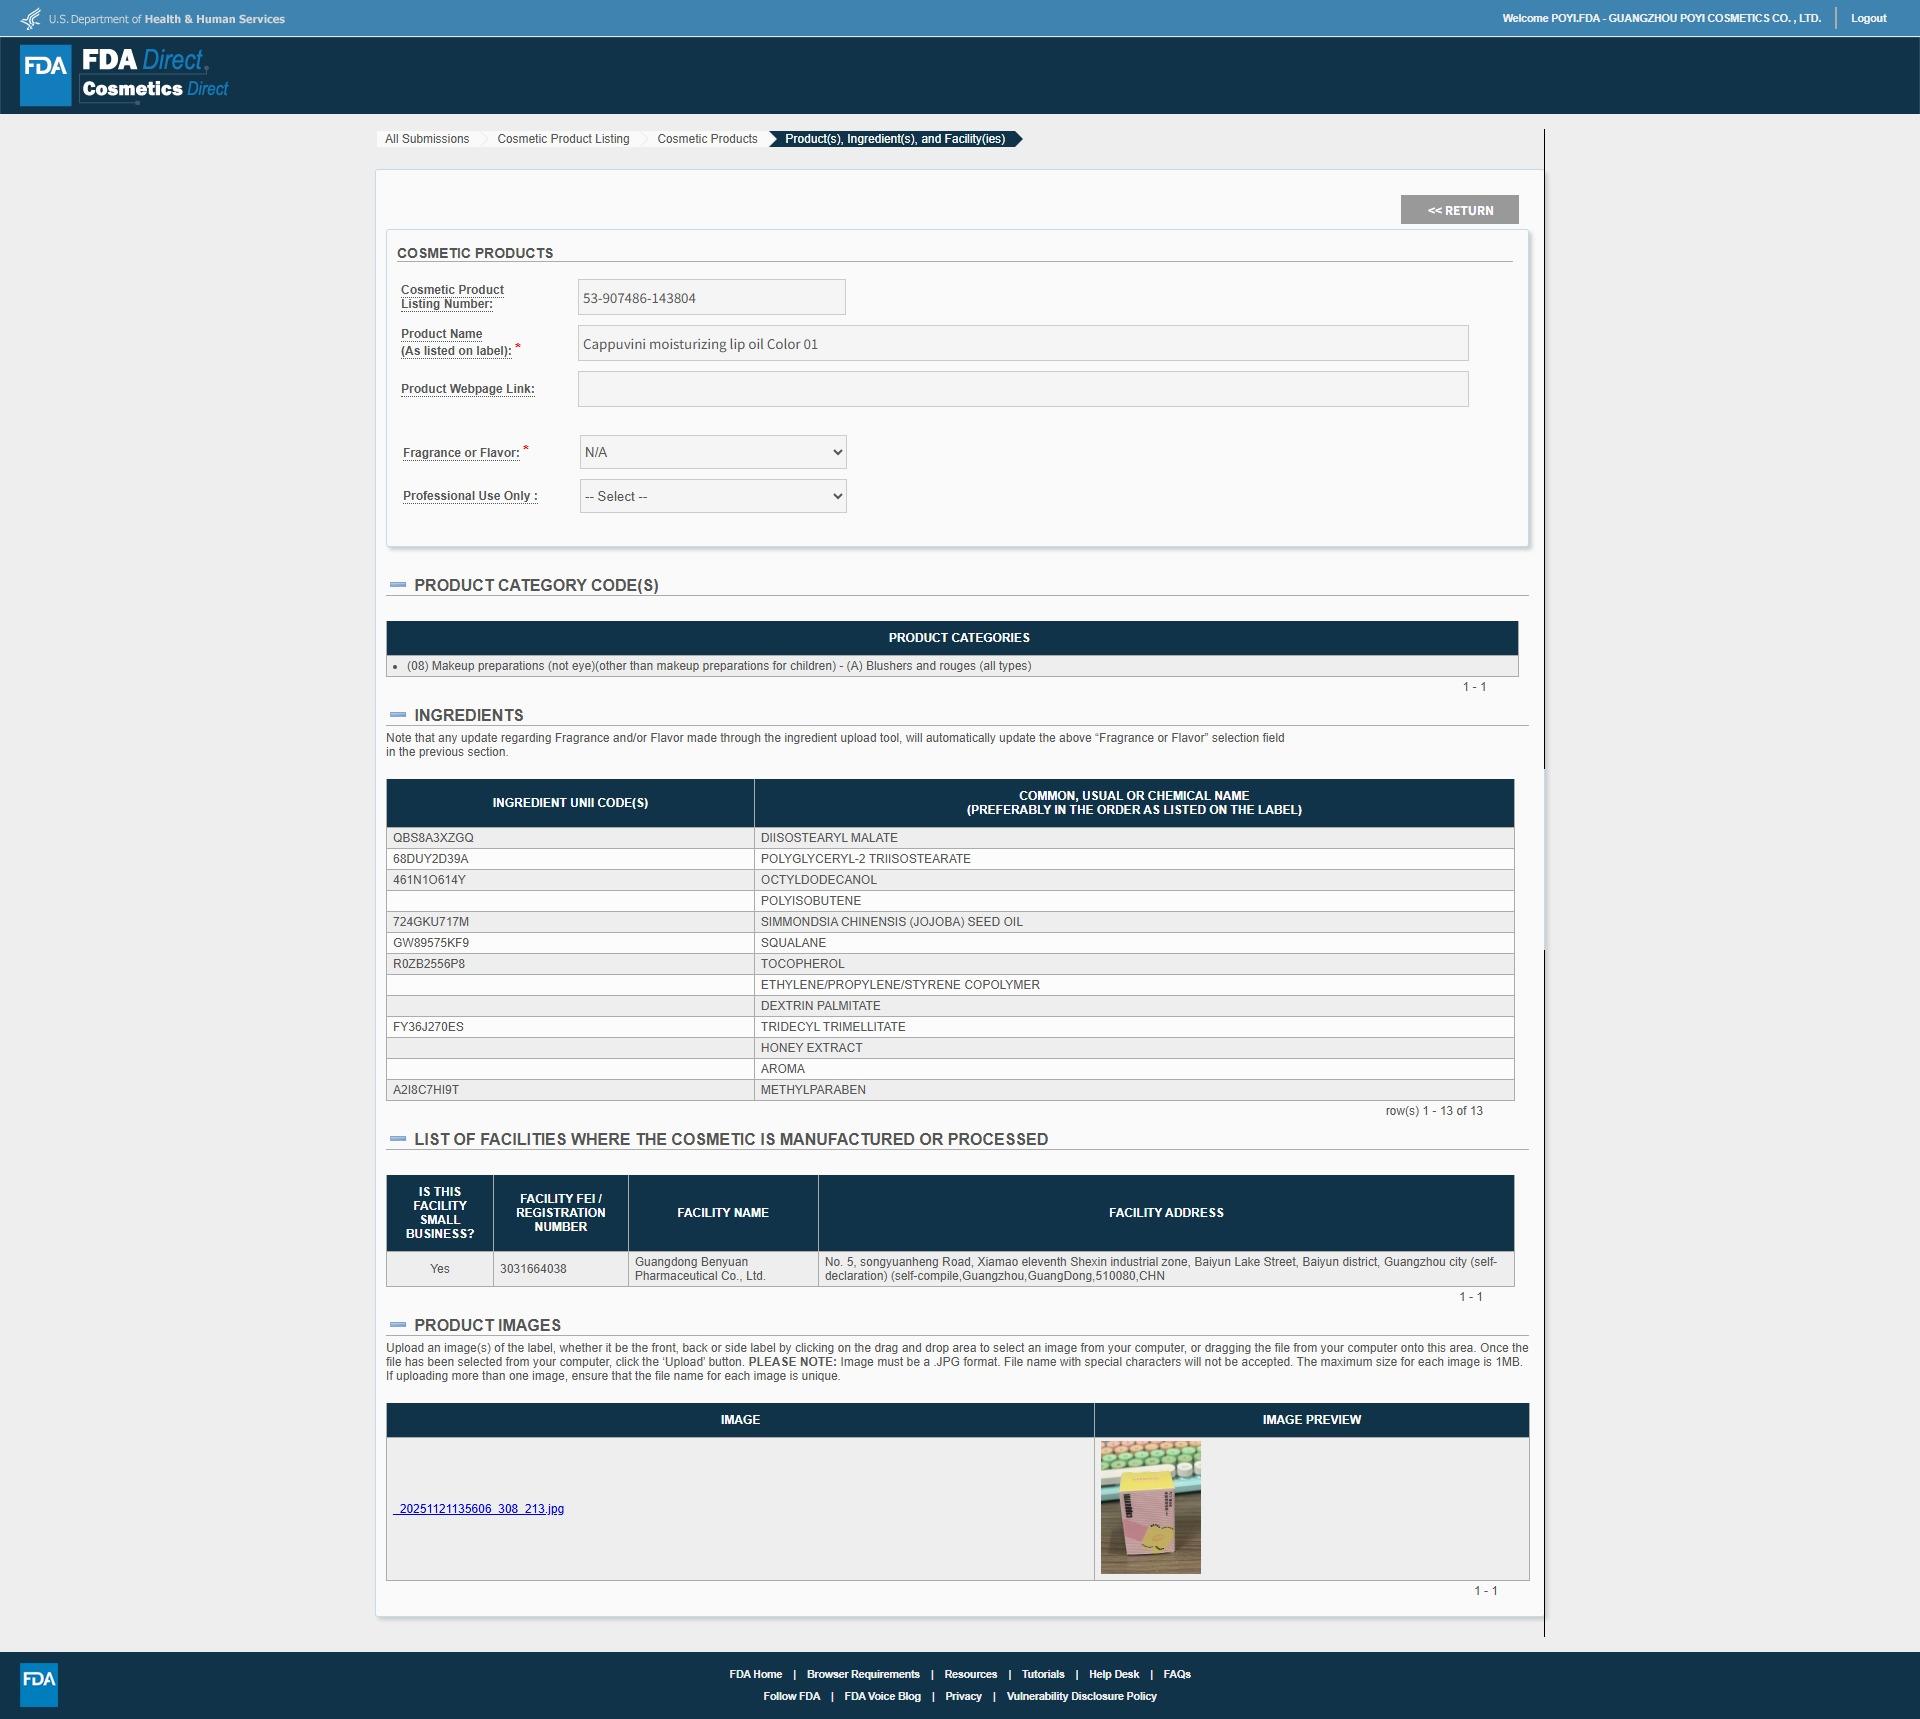Click the Product Webpage Link field
Screen dimensions: 1920x1719
coord(1022,389)
